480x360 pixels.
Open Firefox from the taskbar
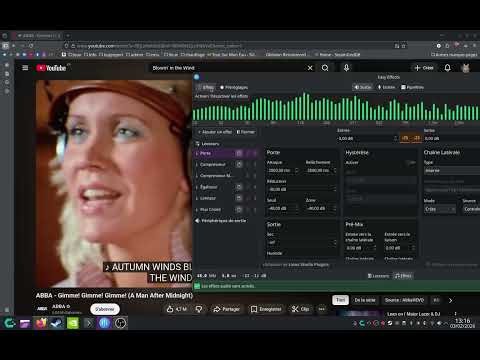41,323
